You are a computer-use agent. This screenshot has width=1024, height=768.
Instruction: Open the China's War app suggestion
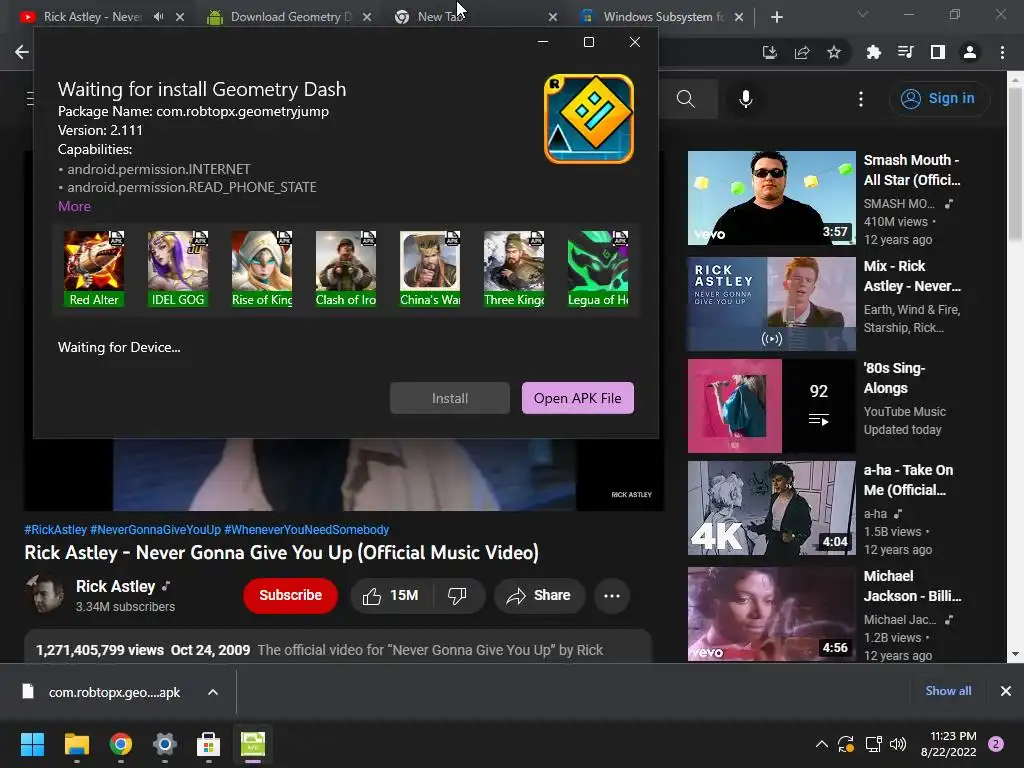[x=430, y=268]
